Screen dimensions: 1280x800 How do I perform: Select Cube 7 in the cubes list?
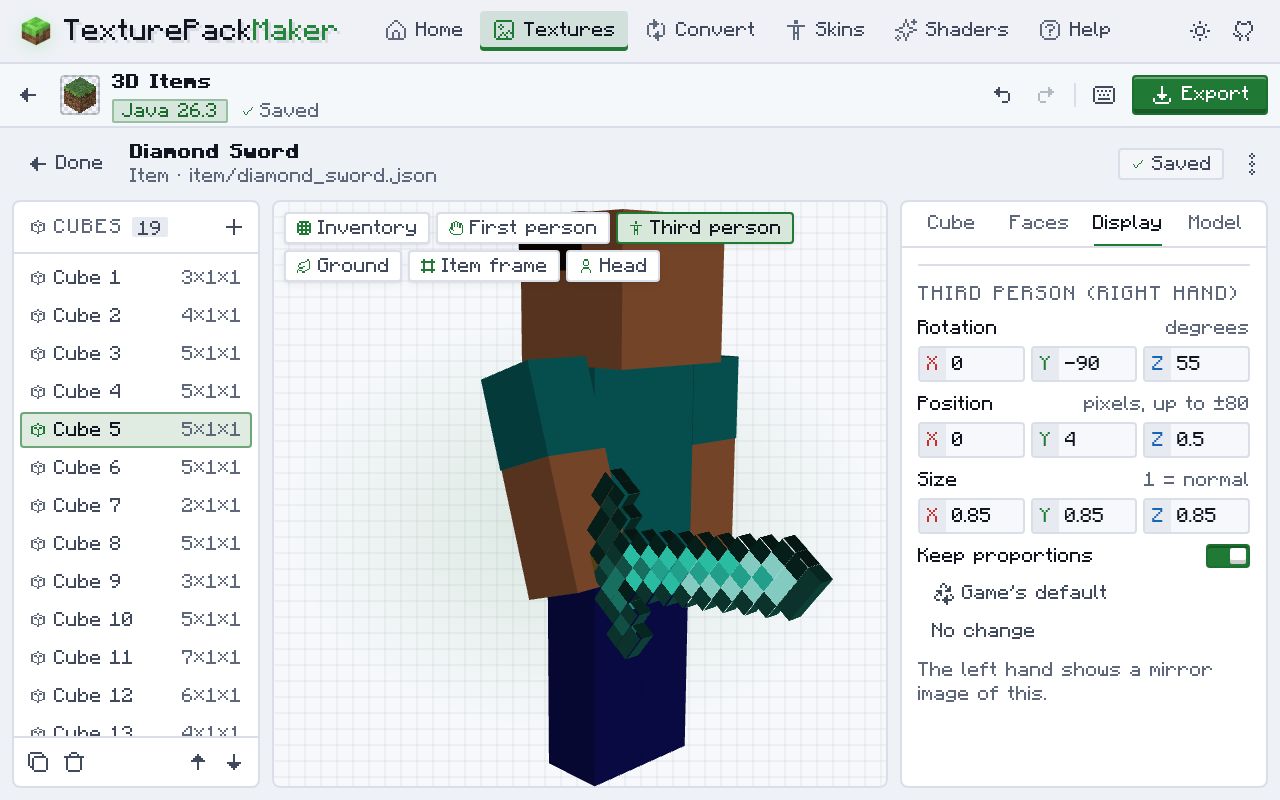(136, 506)
